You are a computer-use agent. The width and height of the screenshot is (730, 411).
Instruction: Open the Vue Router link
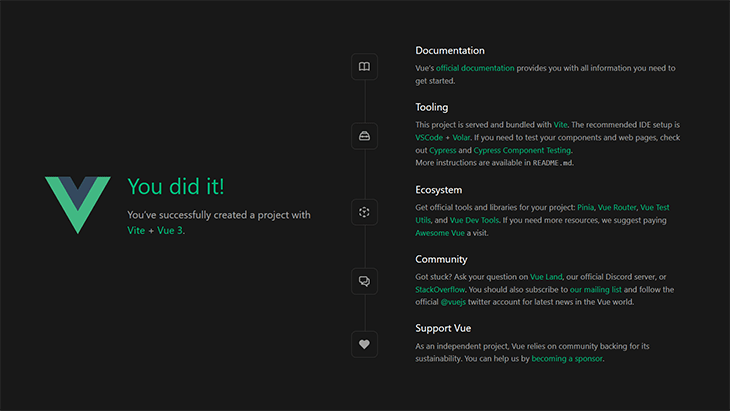621,207
